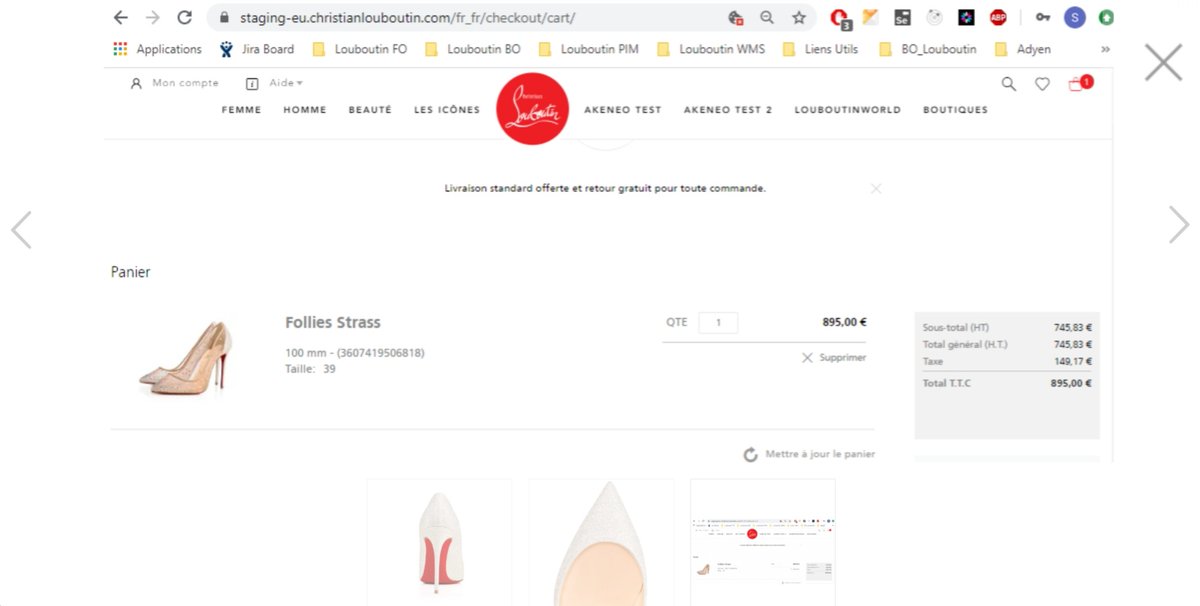This screenshot has width=1200, height=606.
Task: Open the Adyen bookmark folder
Action: pos(1023,49)
